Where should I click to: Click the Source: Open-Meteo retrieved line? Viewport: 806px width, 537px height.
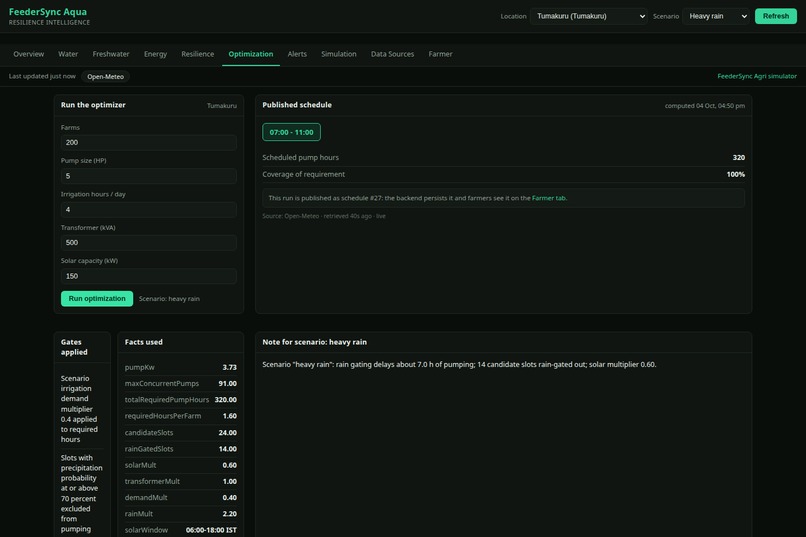[x=324, y=216]
